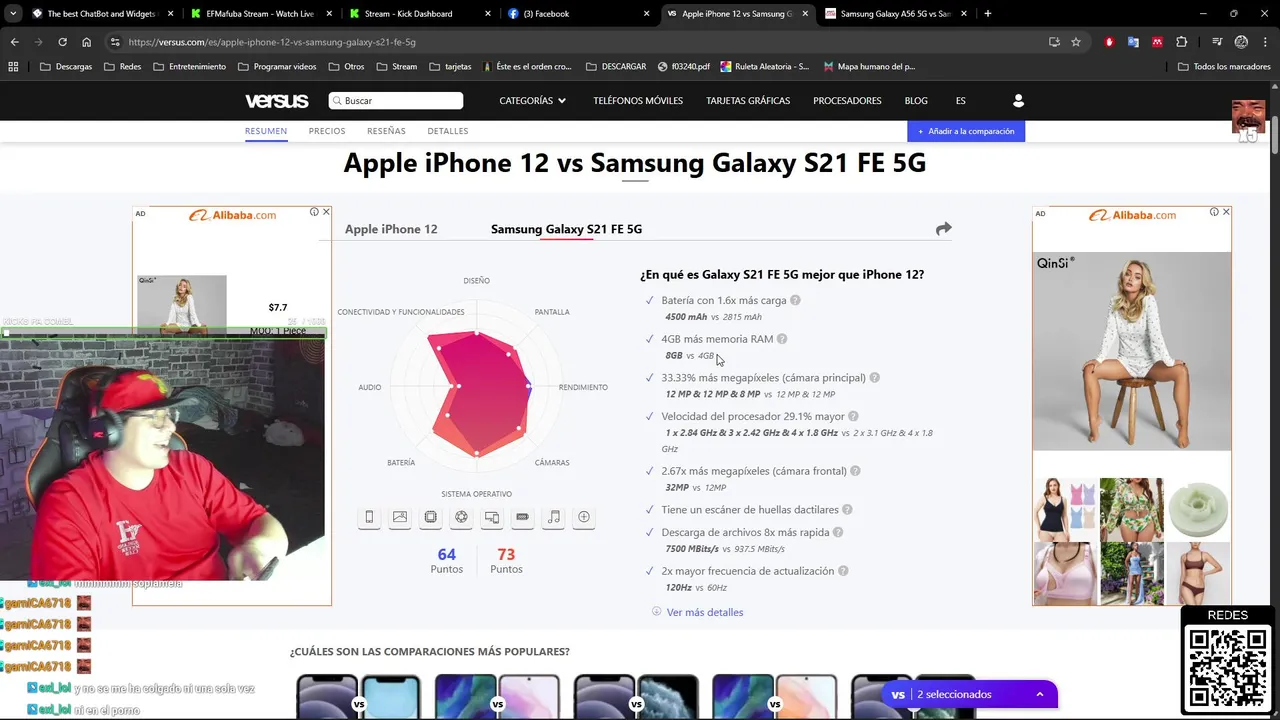Click the browser reload button
This screenshot has height=720, width=1280.
click(x=62, y=42)
